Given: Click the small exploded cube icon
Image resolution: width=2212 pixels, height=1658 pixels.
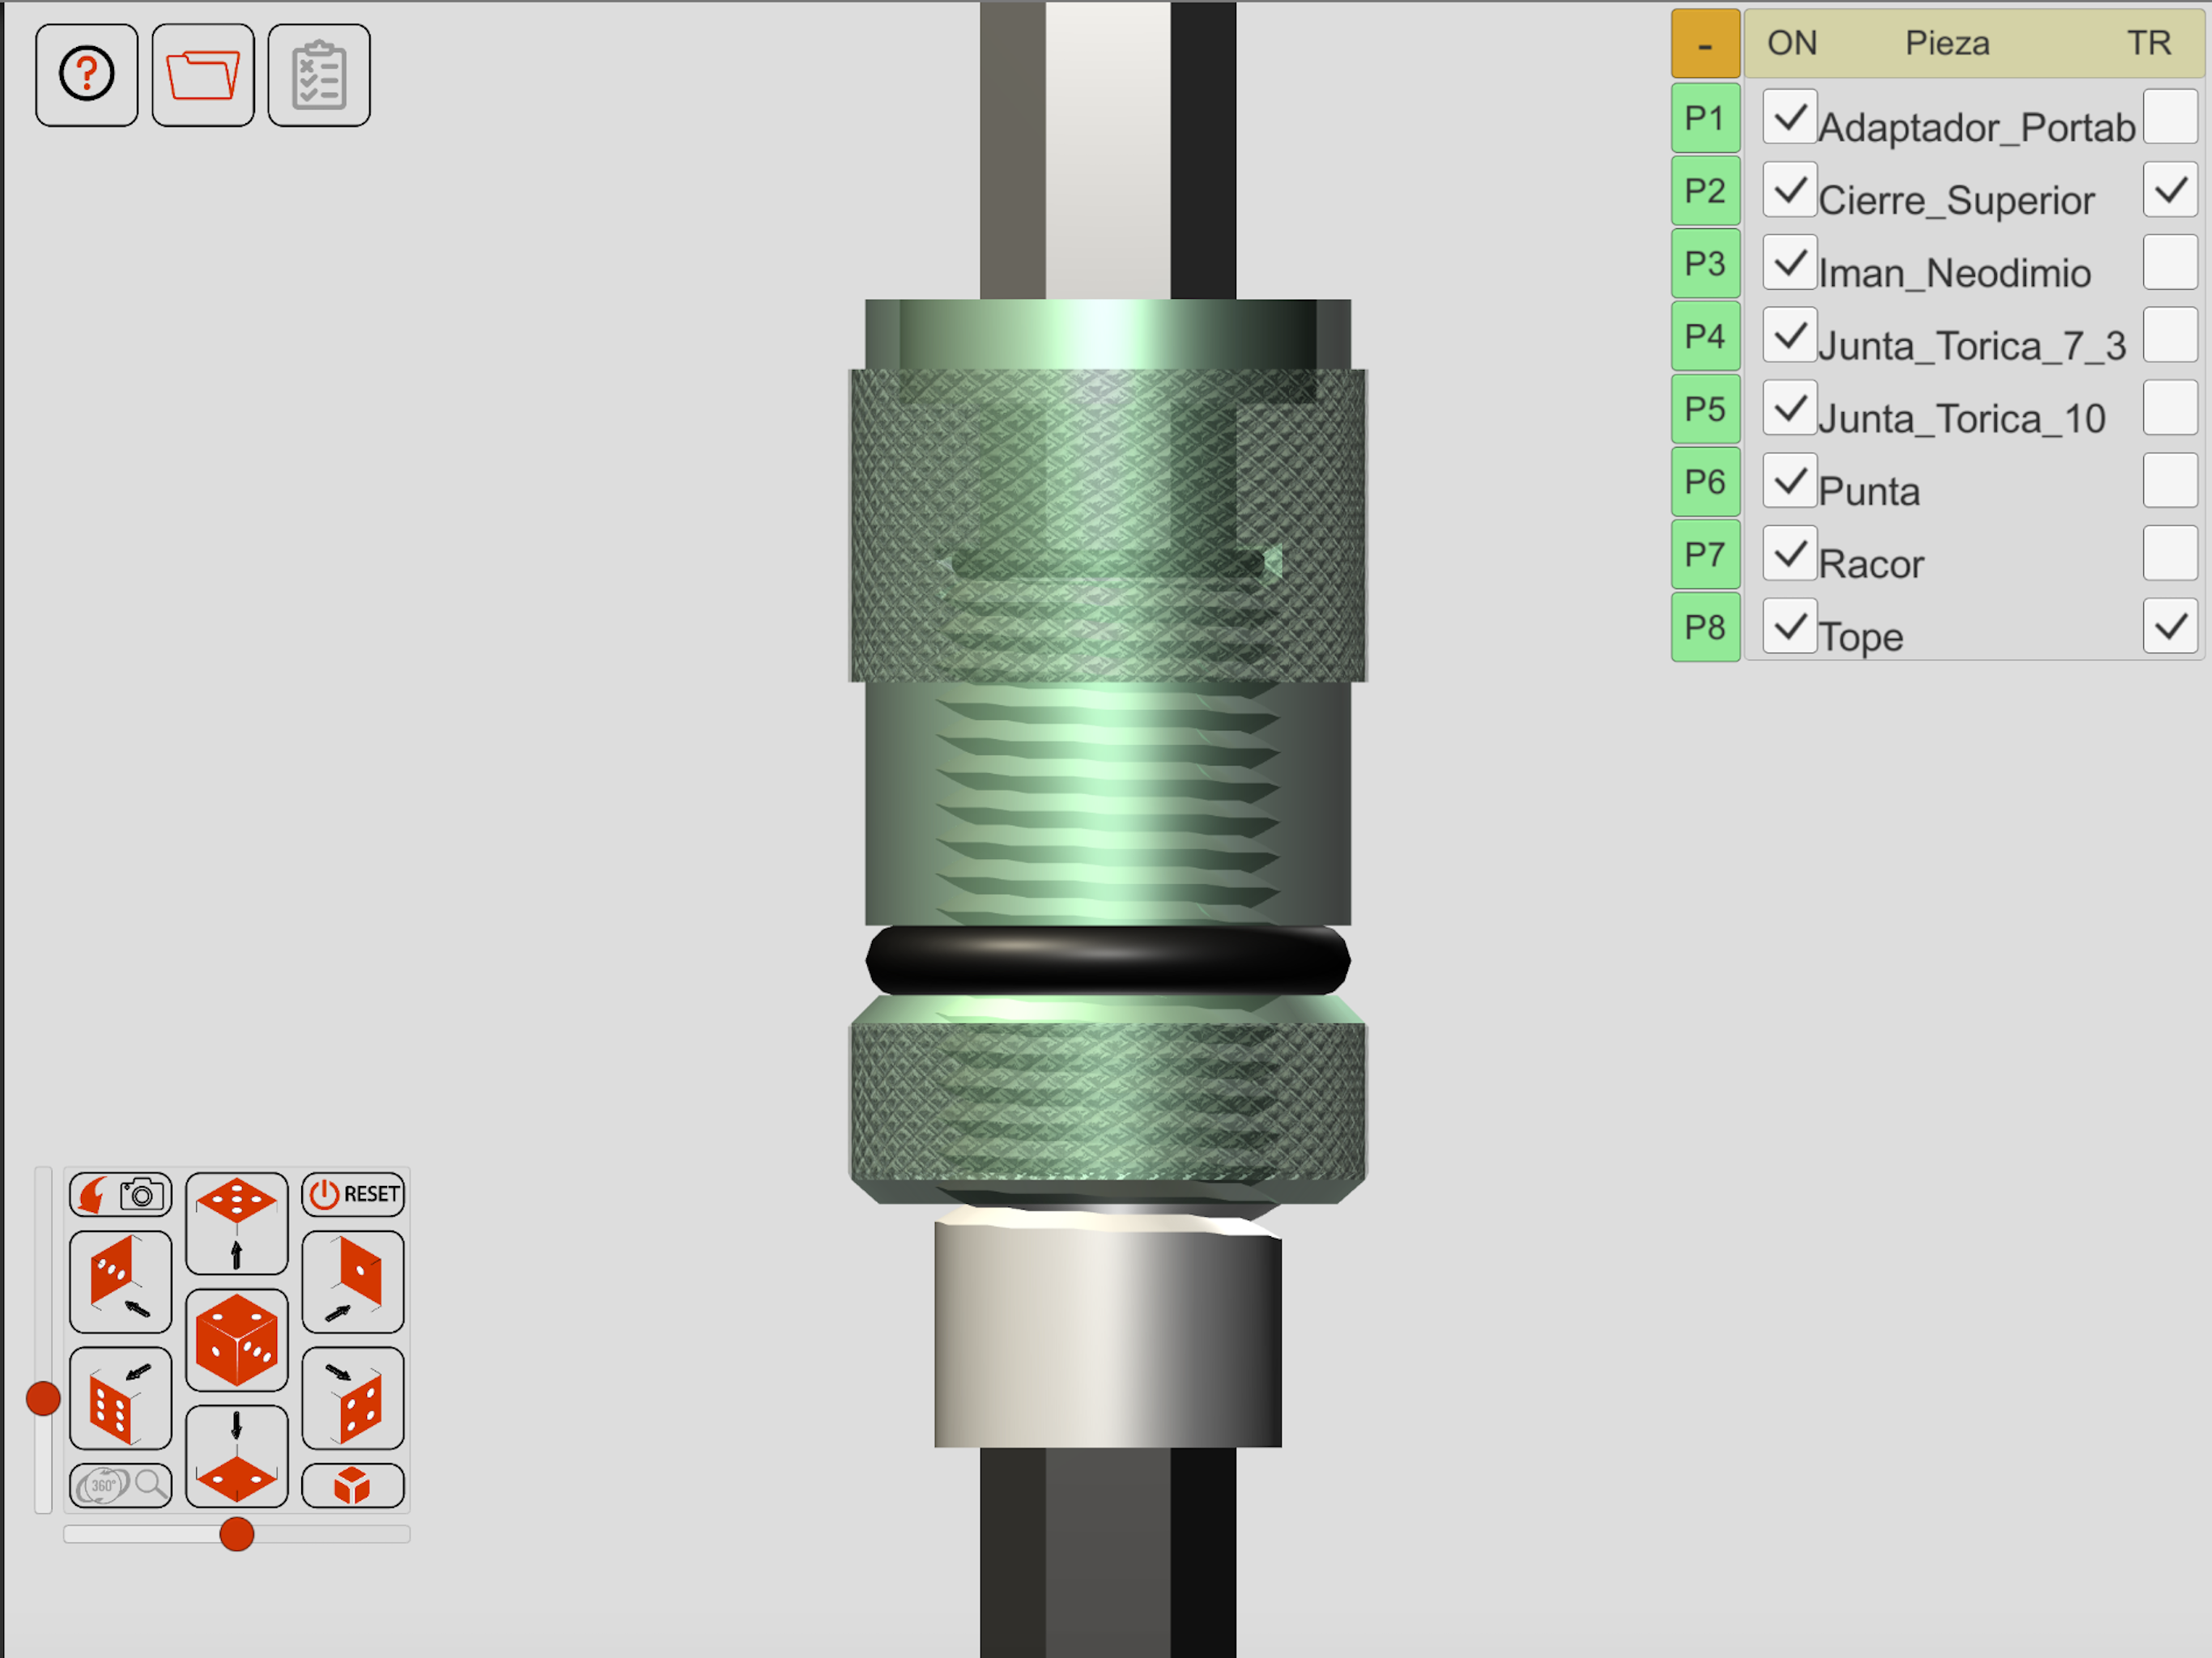Looking at the screenshot, I should 353,1485.
